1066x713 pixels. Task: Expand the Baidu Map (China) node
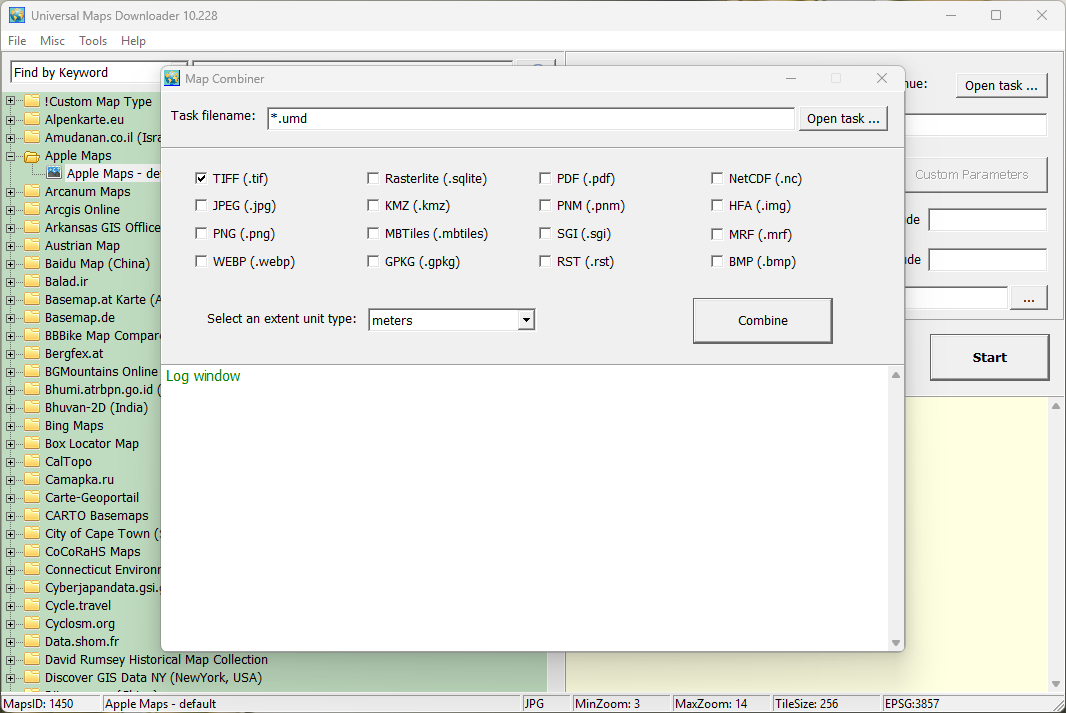click(x=11, y=264)
